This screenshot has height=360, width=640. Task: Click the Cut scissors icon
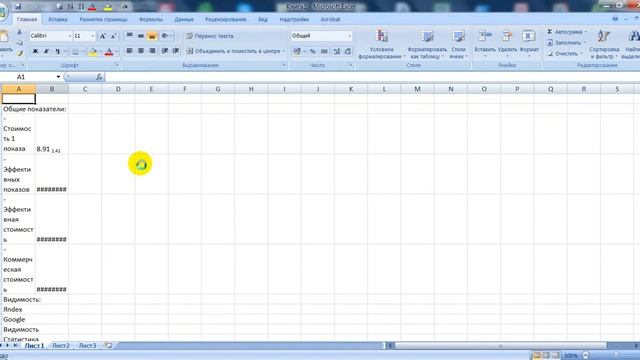point(19,33)
